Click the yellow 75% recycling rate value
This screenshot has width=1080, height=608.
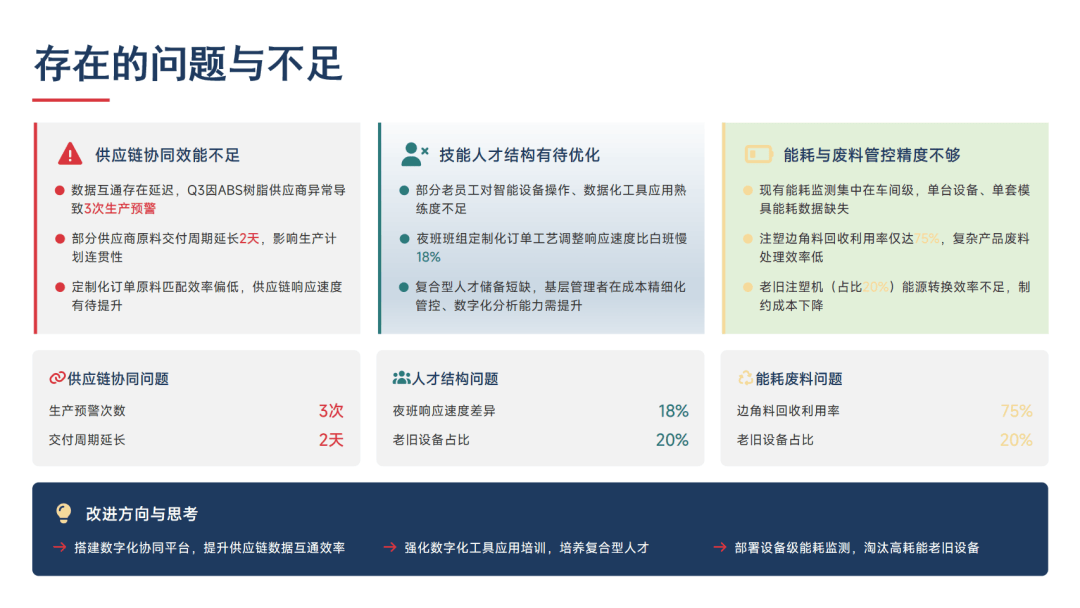pyautogui.click(x=1016, y=411)
